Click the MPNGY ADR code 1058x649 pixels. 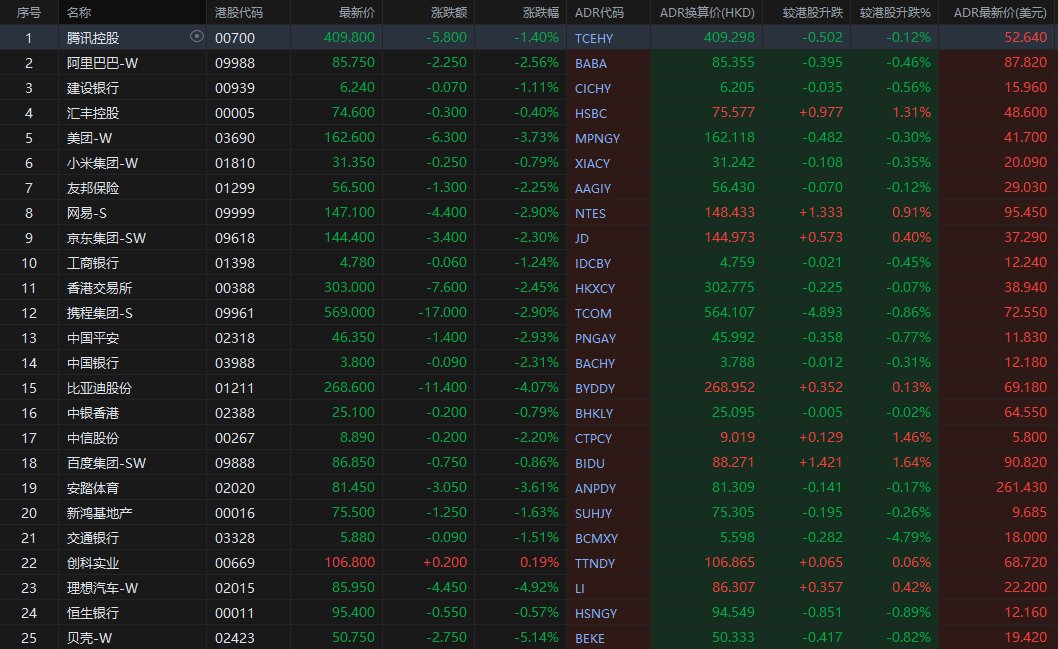point(597,138)
